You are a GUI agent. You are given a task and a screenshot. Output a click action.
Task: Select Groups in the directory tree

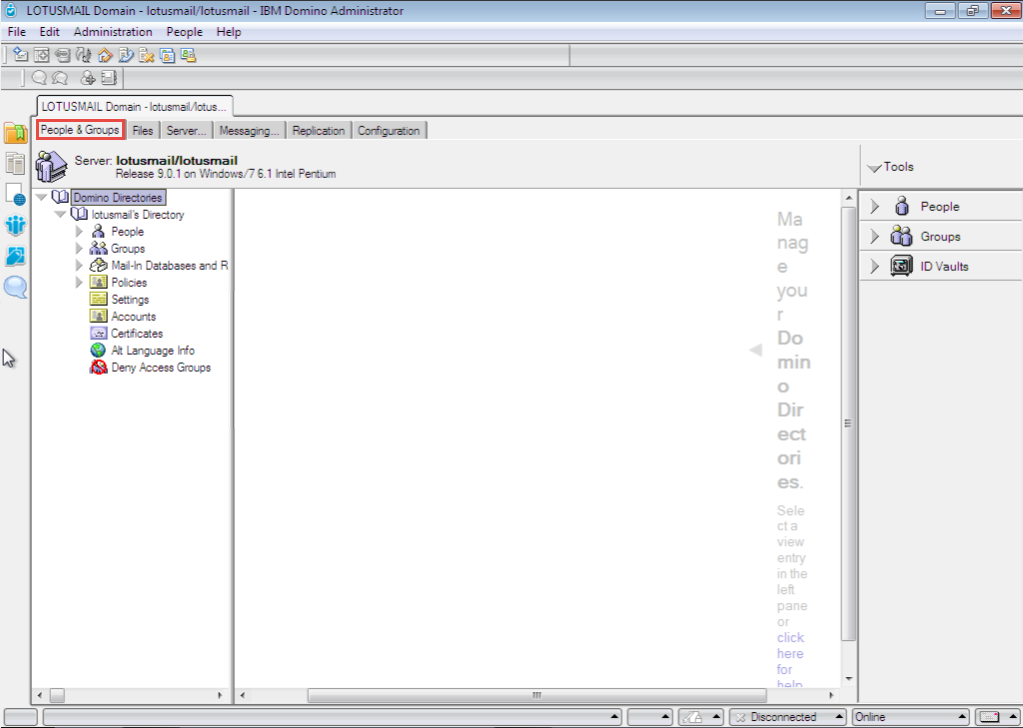pyautogui.click(x=127, y=249)
